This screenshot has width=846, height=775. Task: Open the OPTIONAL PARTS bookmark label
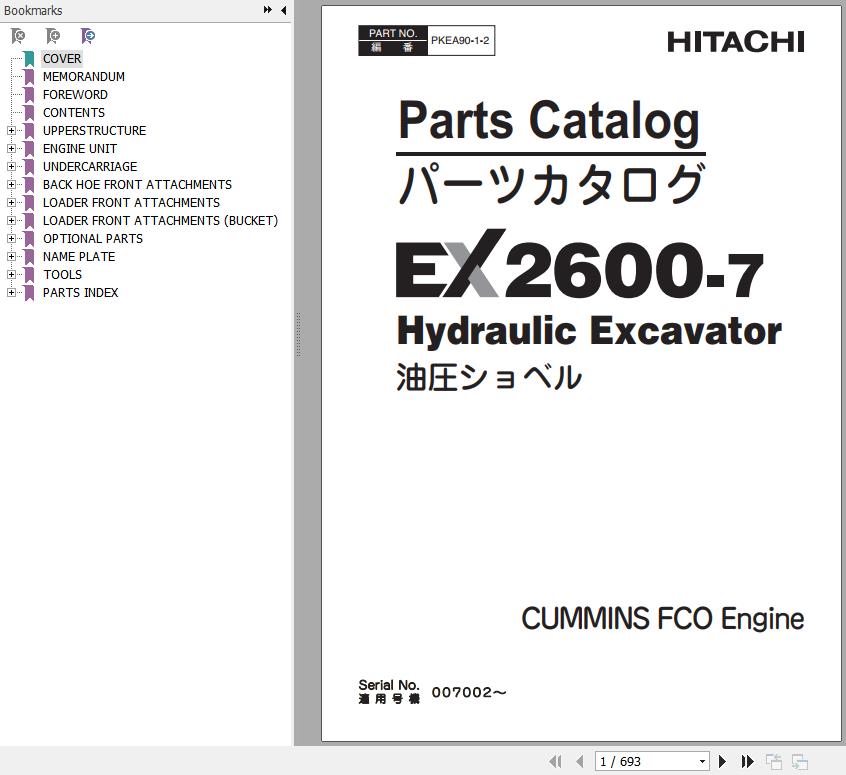93,239
